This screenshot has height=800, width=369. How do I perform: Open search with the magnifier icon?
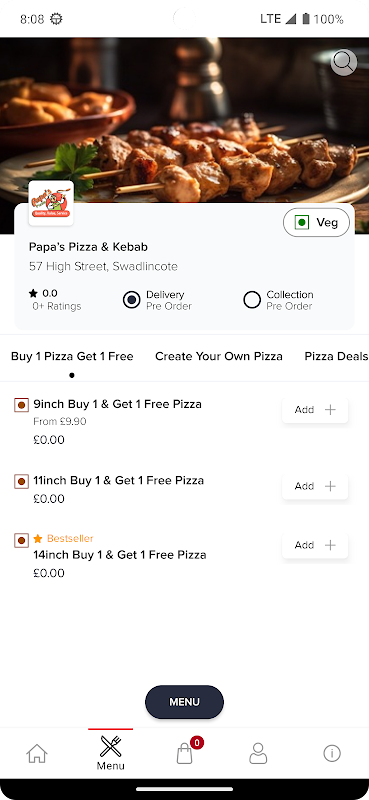tap(343, 63)
